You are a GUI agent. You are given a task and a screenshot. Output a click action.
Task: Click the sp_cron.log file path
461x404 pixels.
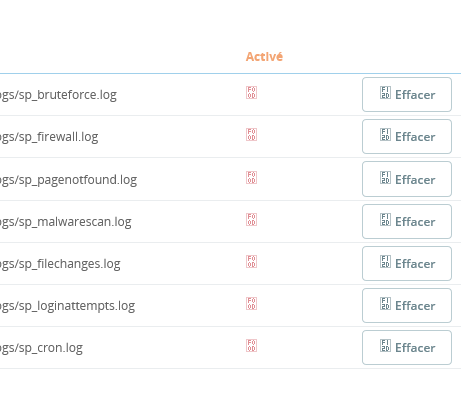click(x=41, y=348)
